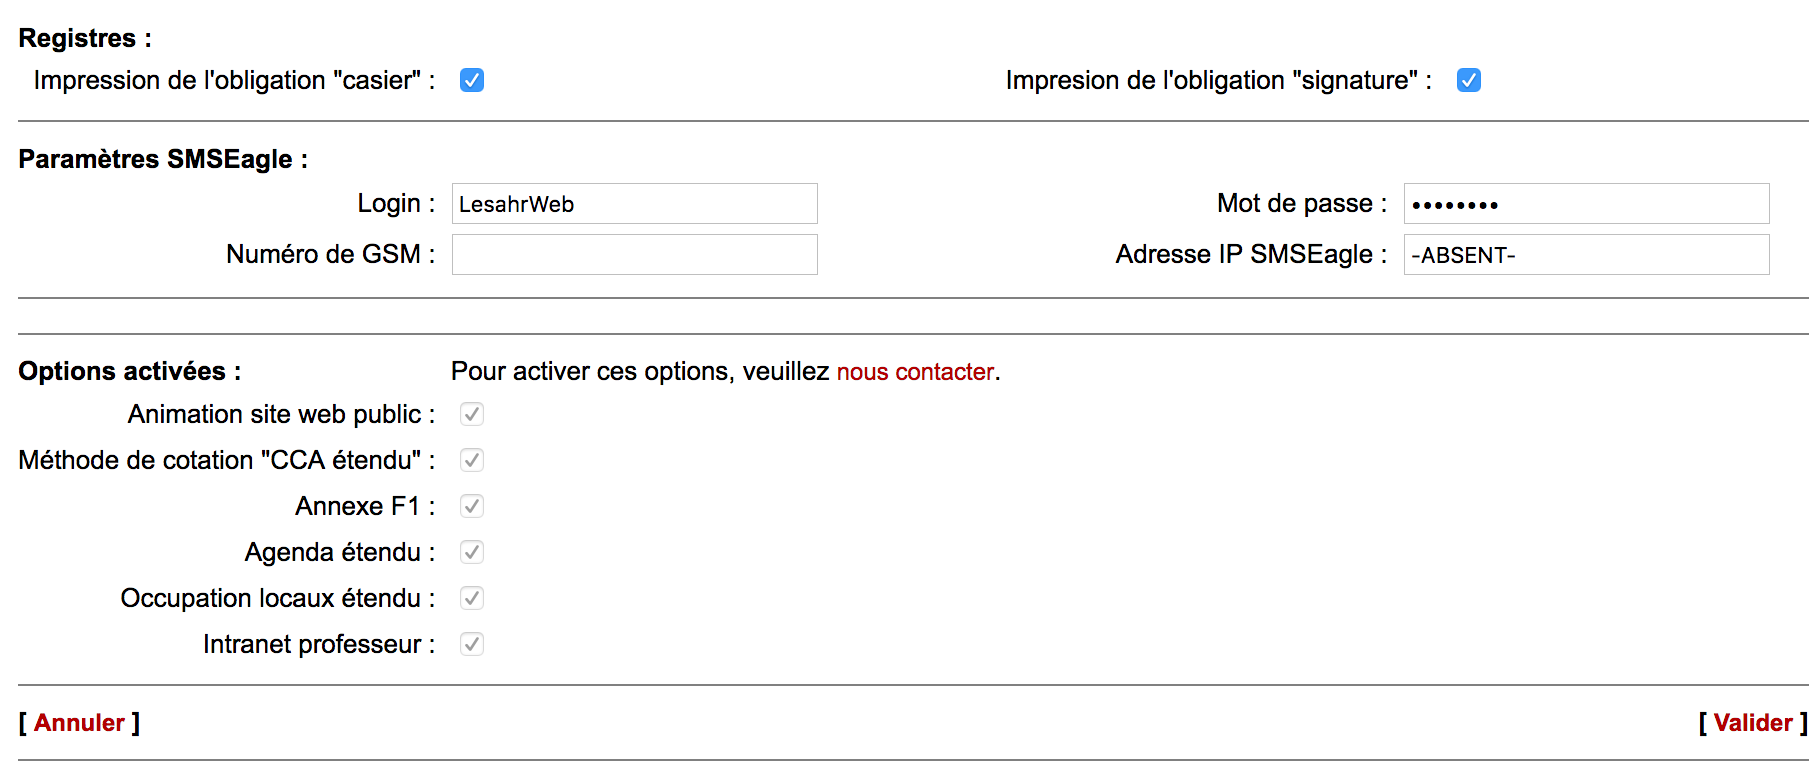
Task: Toggle the 'Agenda étendu' checkbox
Action: click(x=472, y=552)
